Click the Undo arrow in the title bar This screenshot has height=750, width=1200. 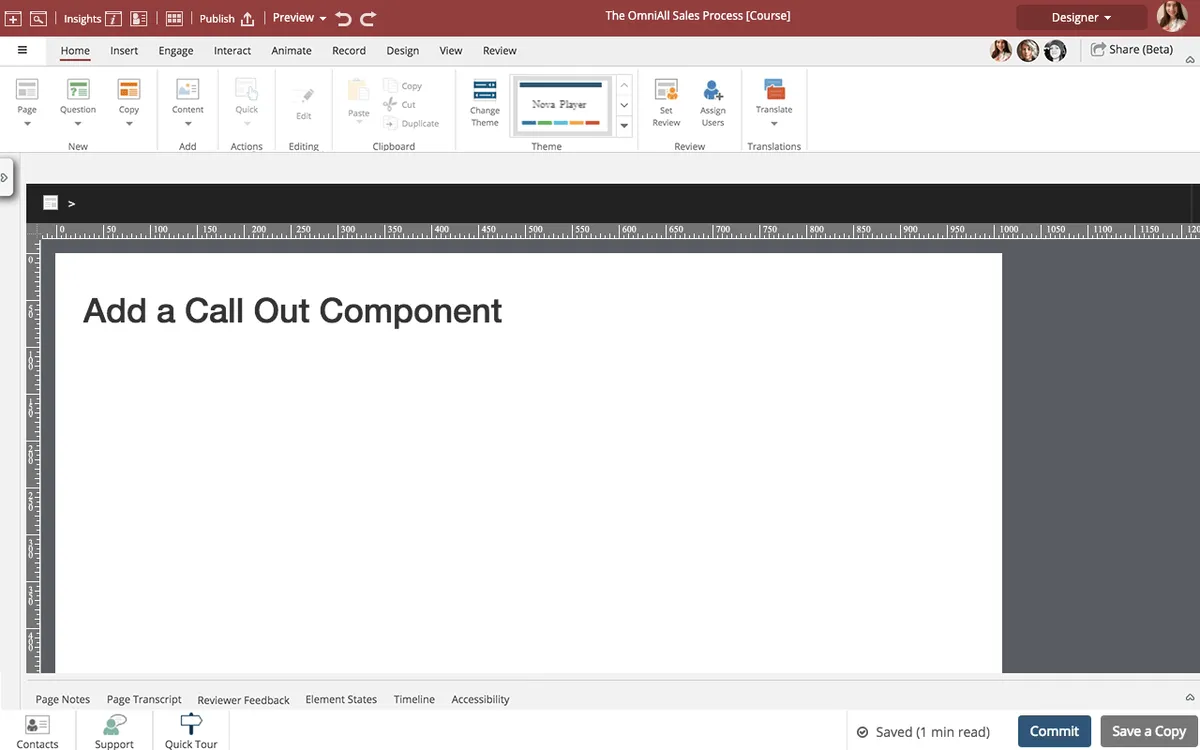tap(344, 18)
